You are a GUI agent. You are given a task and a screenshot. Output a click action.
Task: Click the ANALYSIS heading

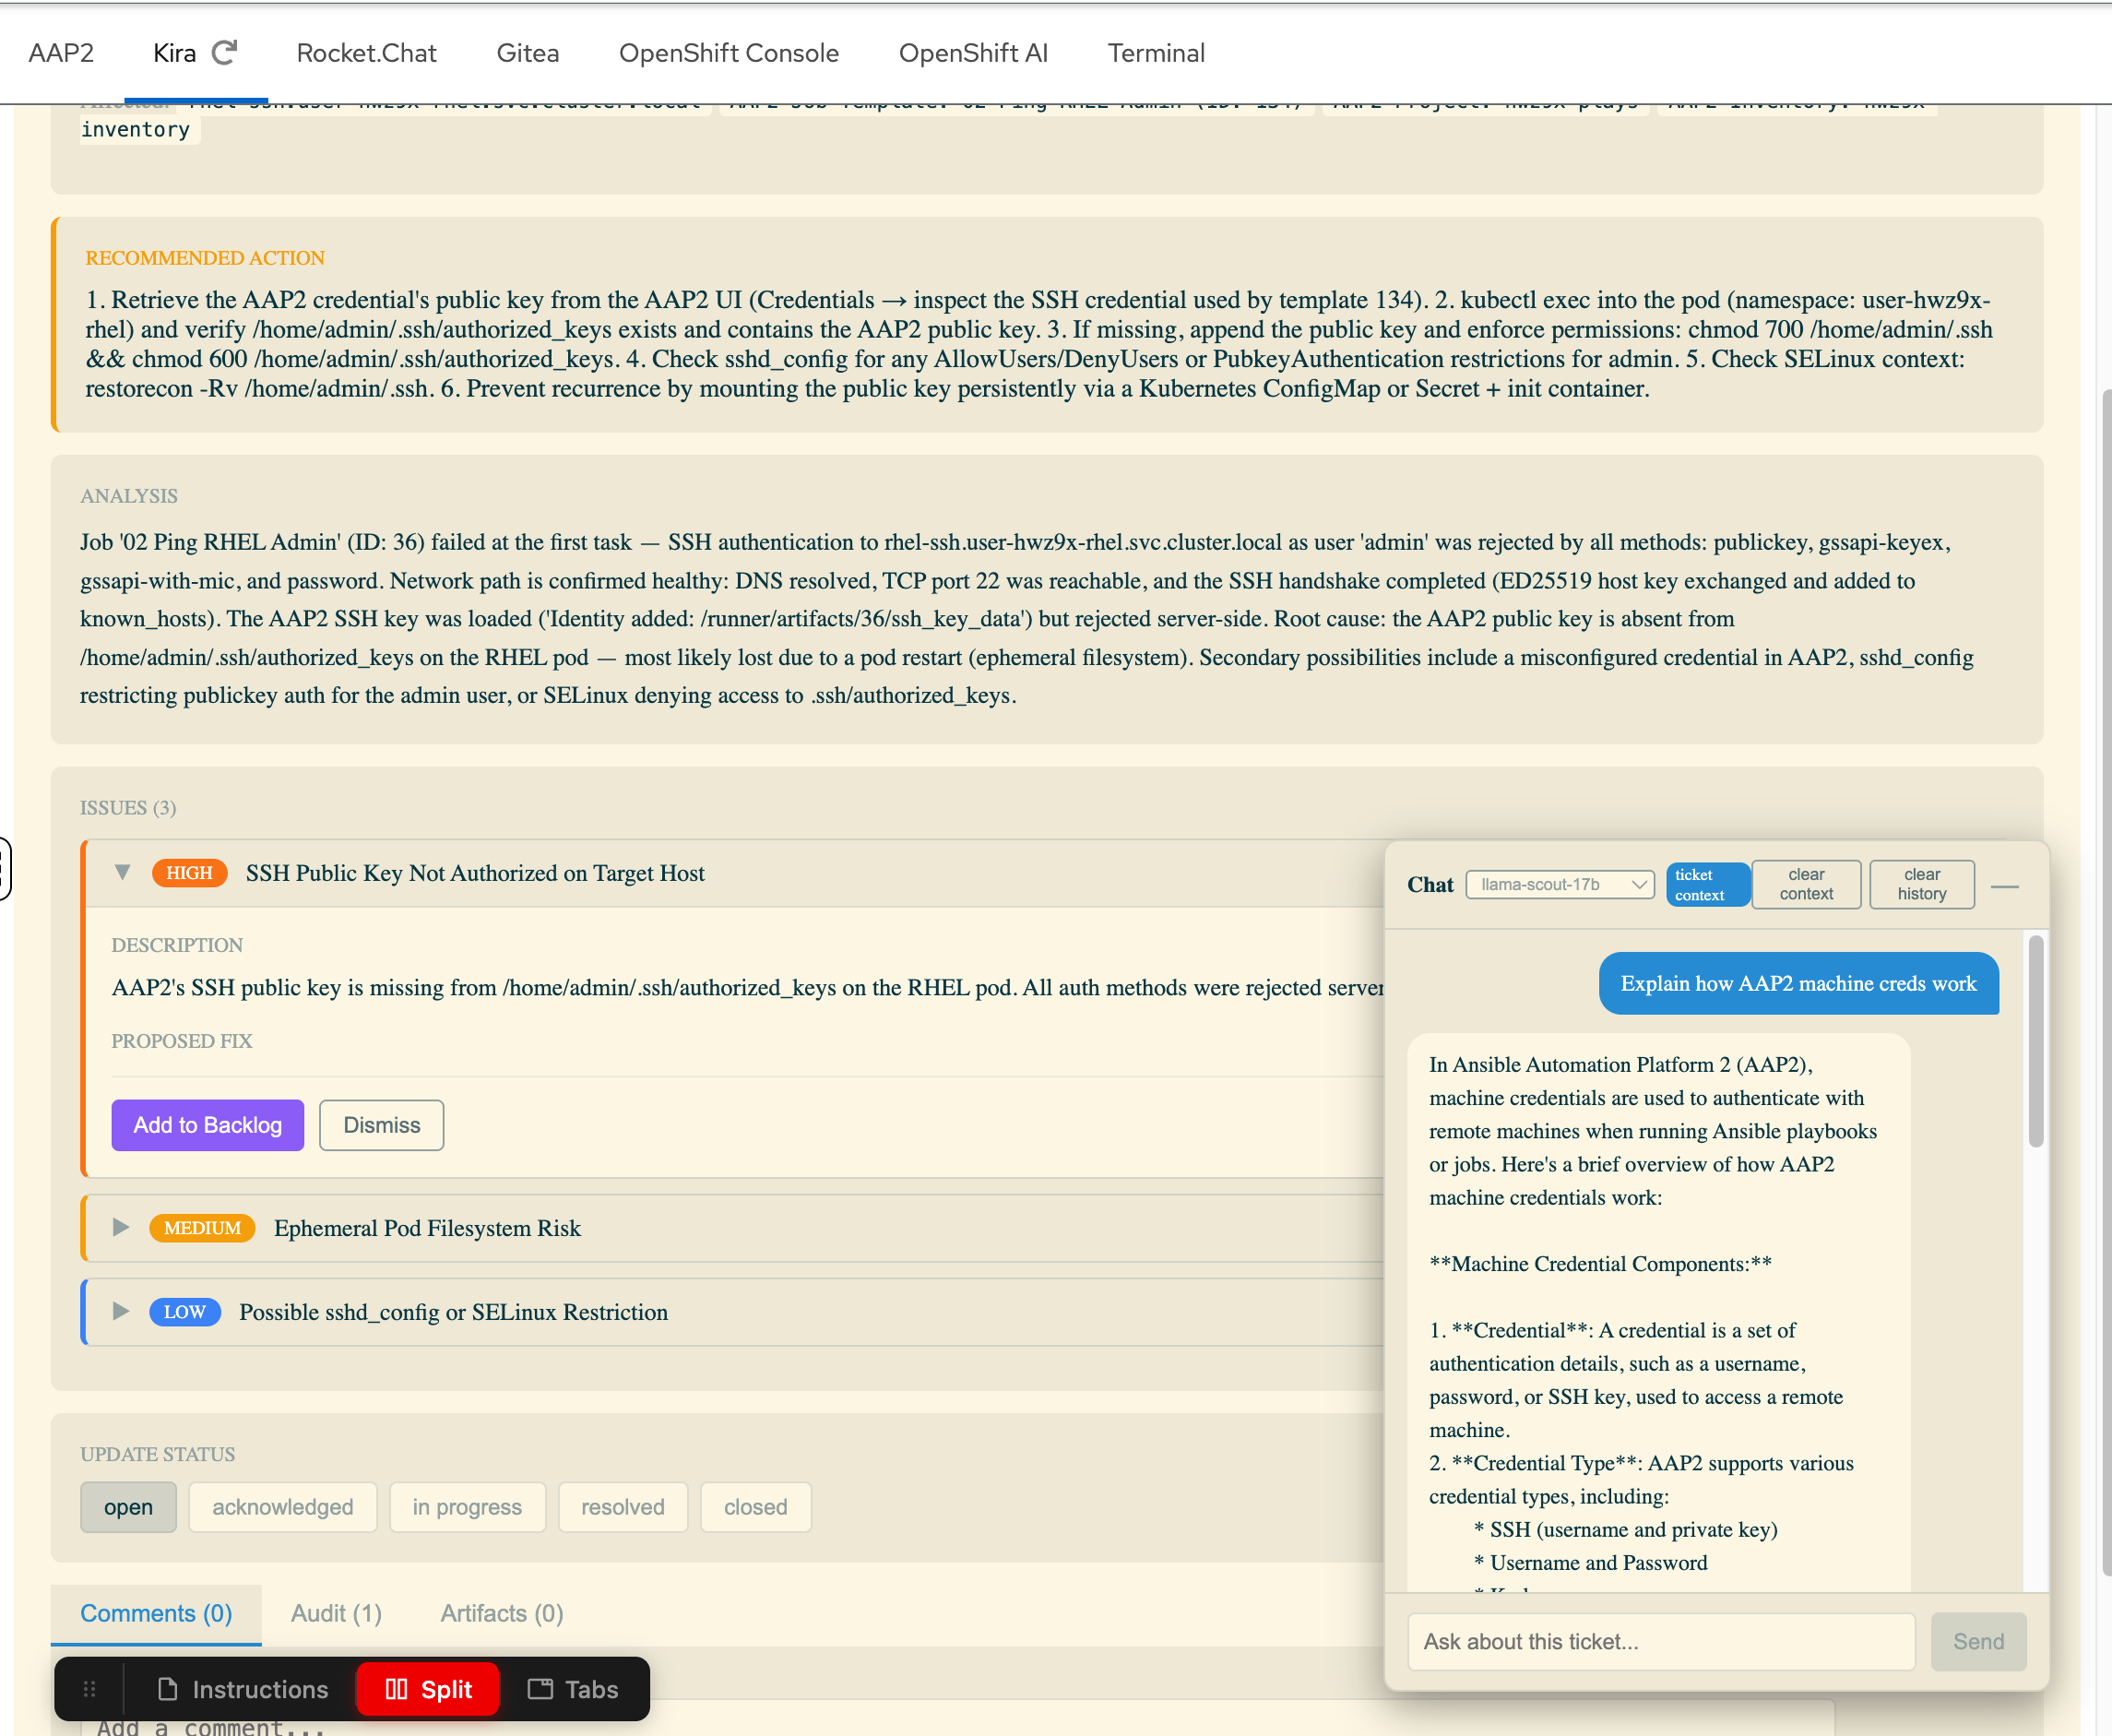coord(129,496)
